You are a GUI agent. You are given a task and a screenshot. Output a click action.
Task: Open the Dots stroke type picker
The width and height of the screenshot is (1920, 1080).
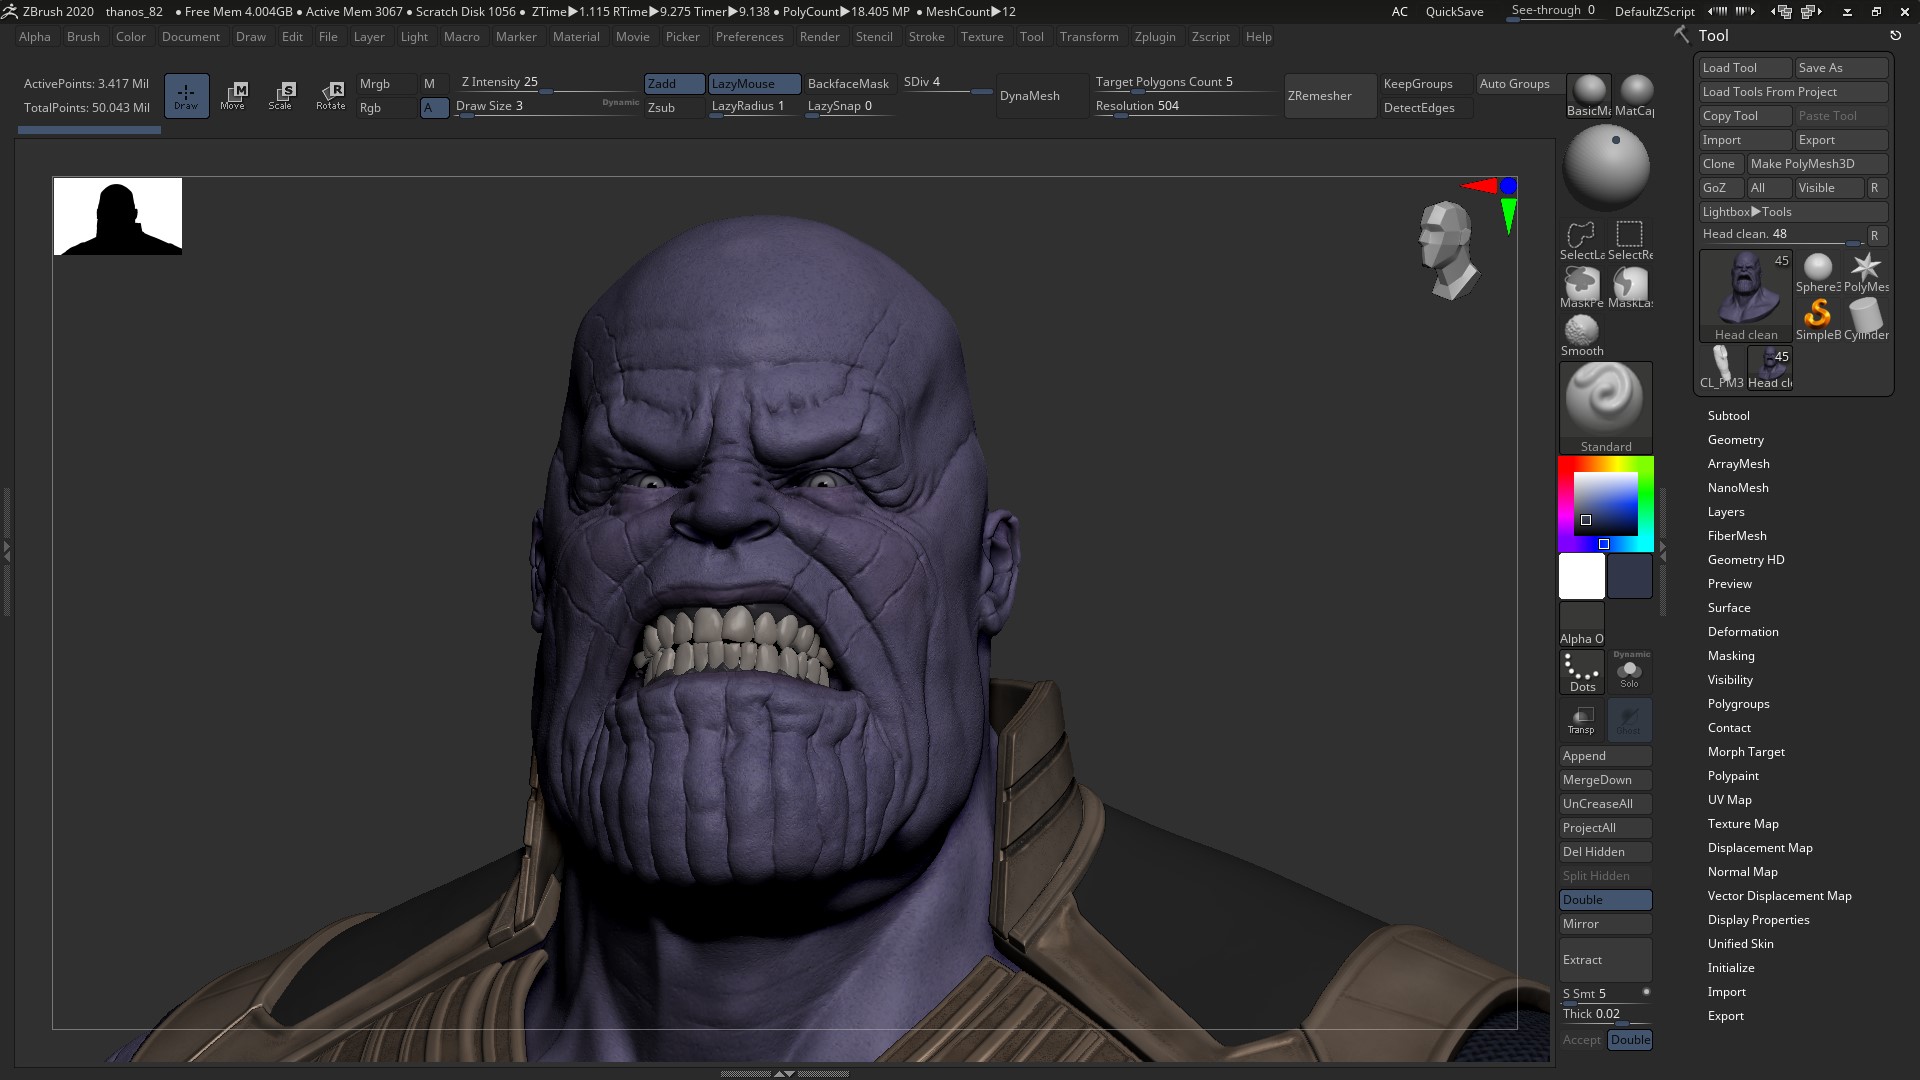pyautogui.click(x=1582, y=672)
